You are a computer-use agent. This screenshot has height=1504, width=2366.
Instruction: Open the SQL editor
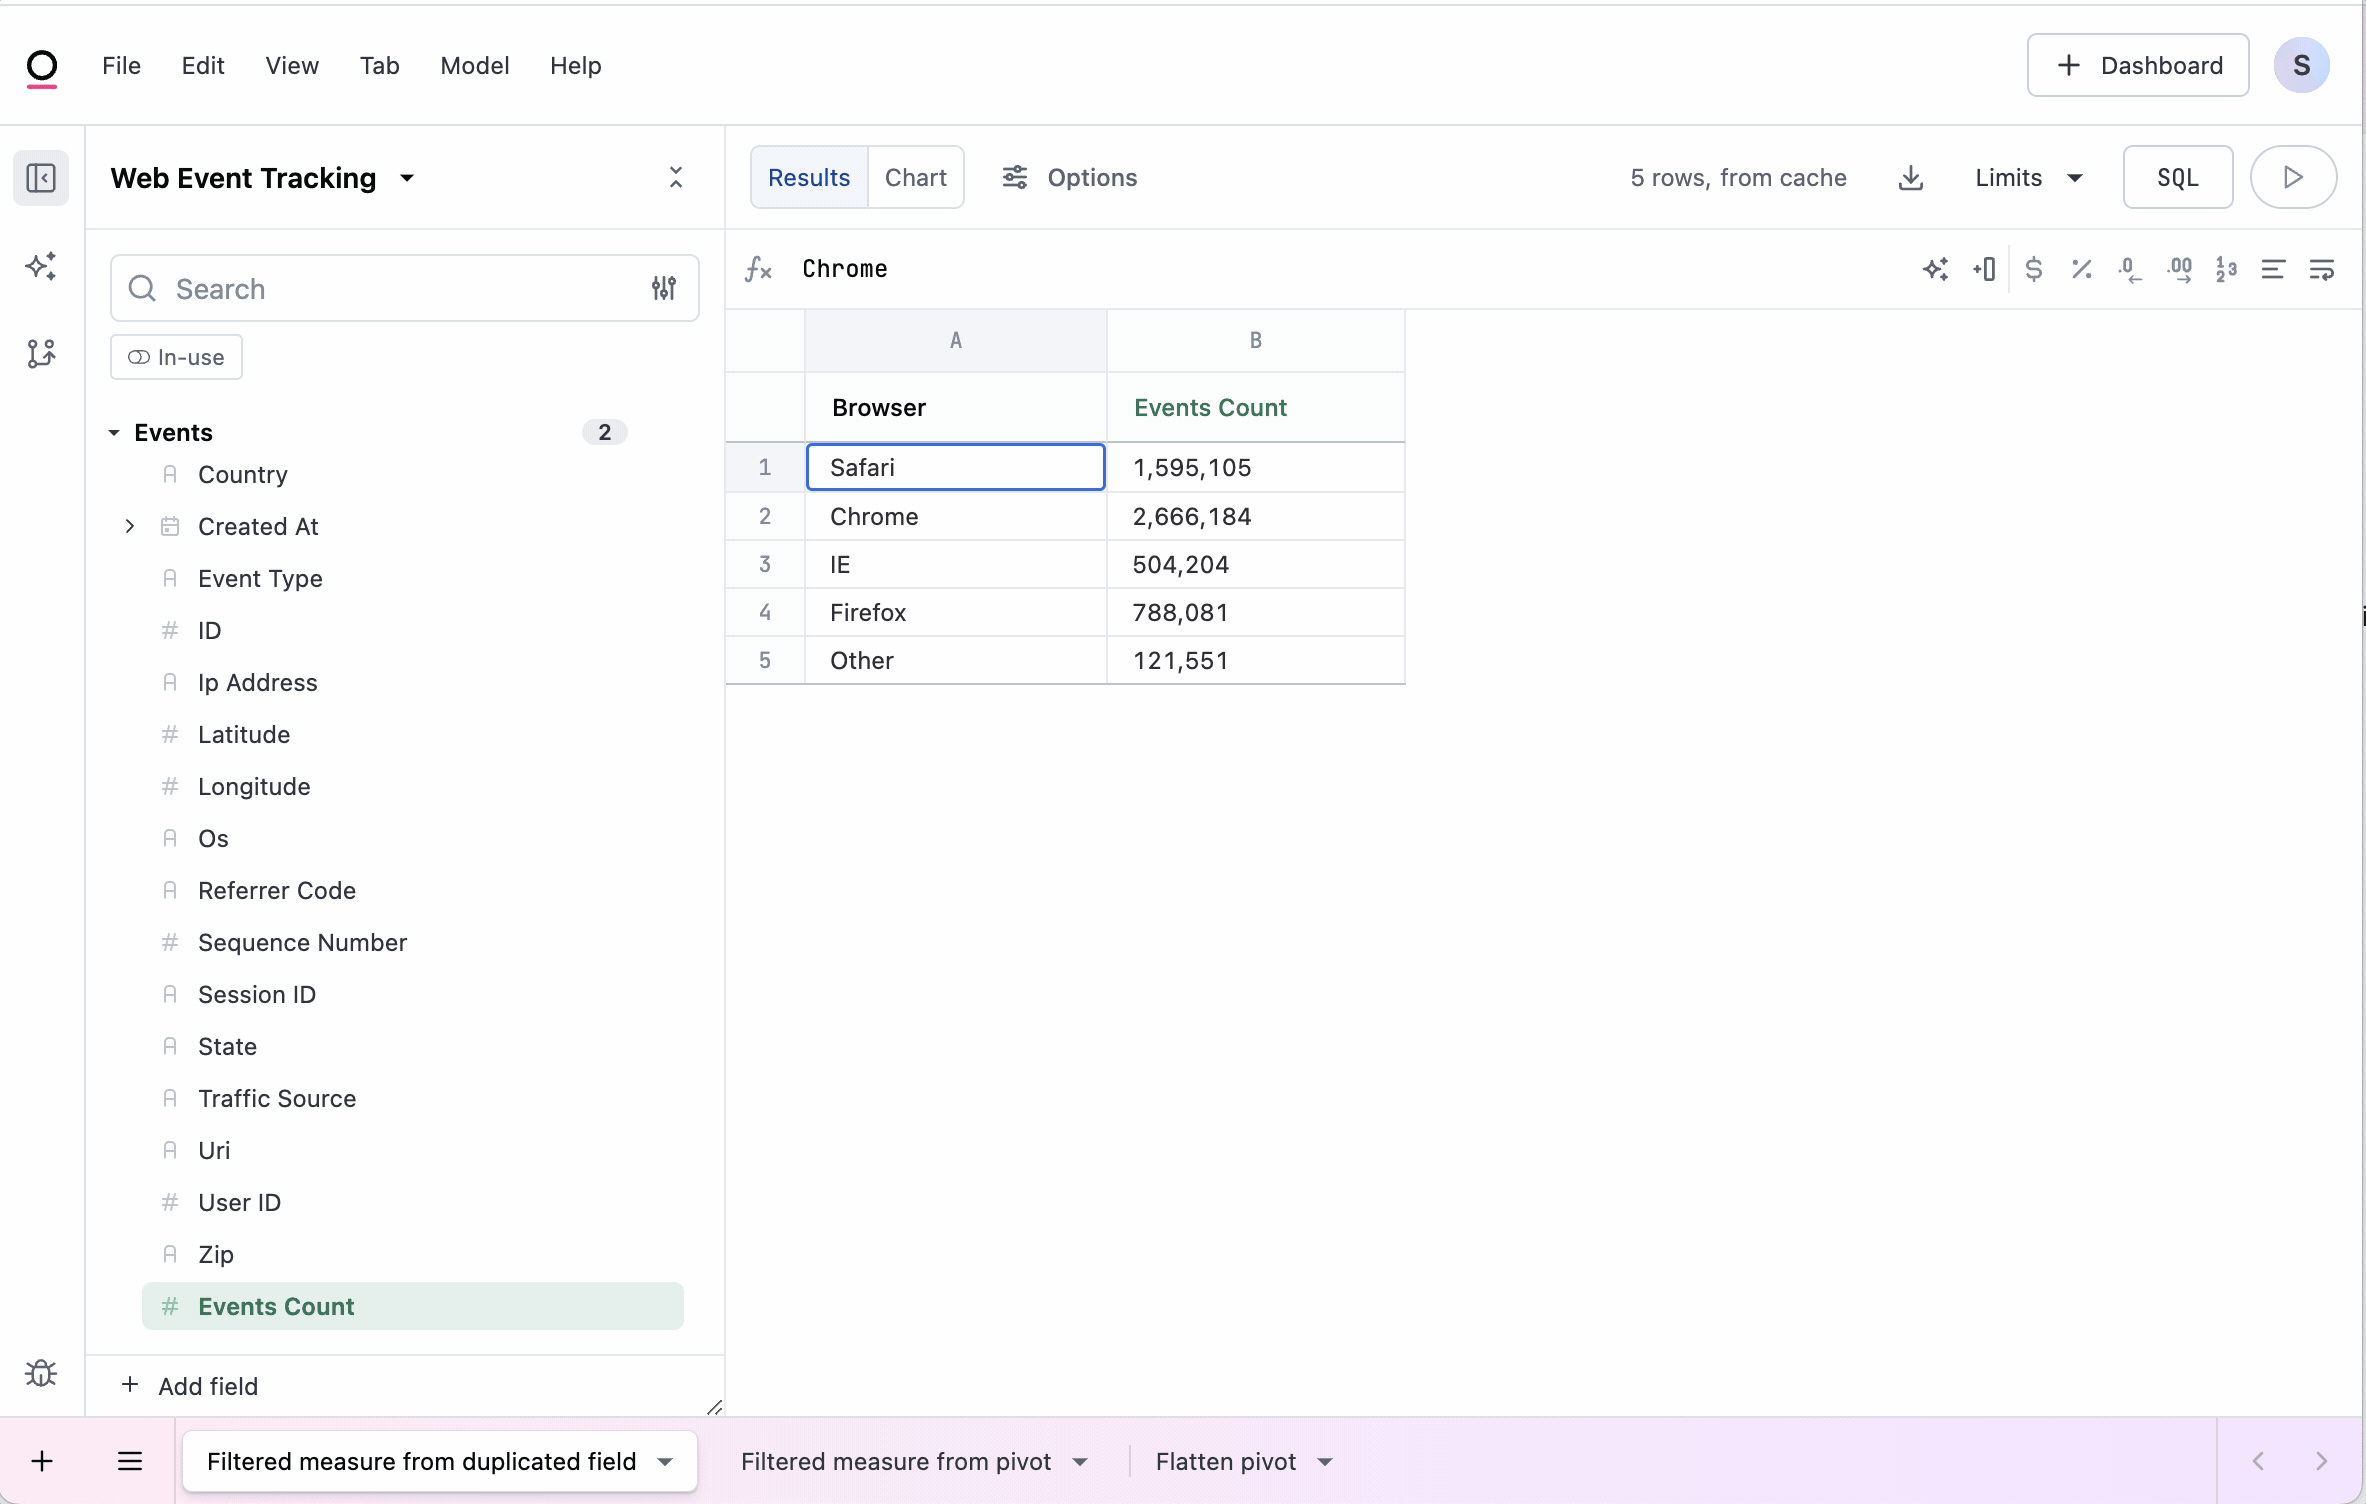point(2177,177)
